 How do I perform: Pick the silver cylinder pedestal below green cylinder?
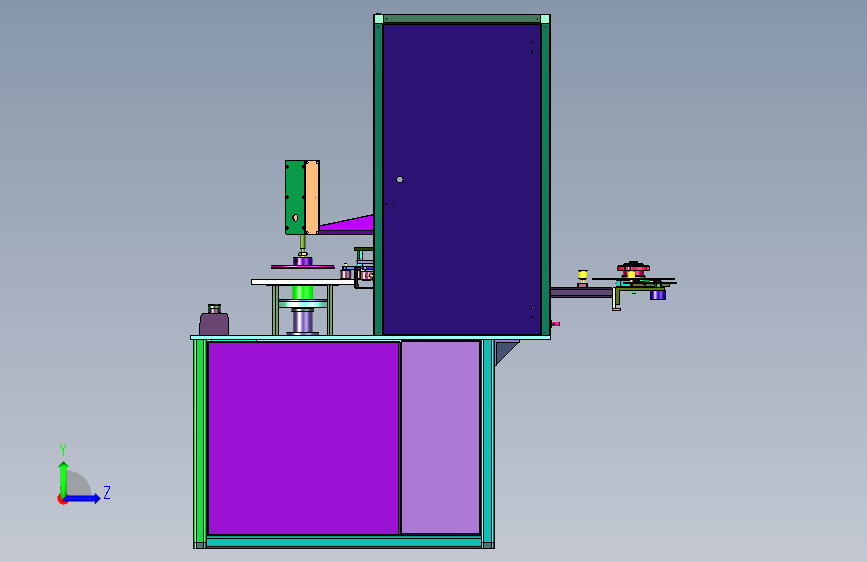(x=302, y=321)
